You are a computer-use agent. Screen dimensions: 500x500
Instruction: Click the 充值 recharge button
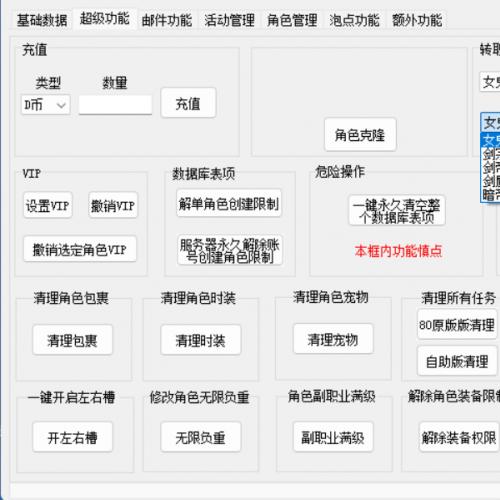click(x=188, y=103)
